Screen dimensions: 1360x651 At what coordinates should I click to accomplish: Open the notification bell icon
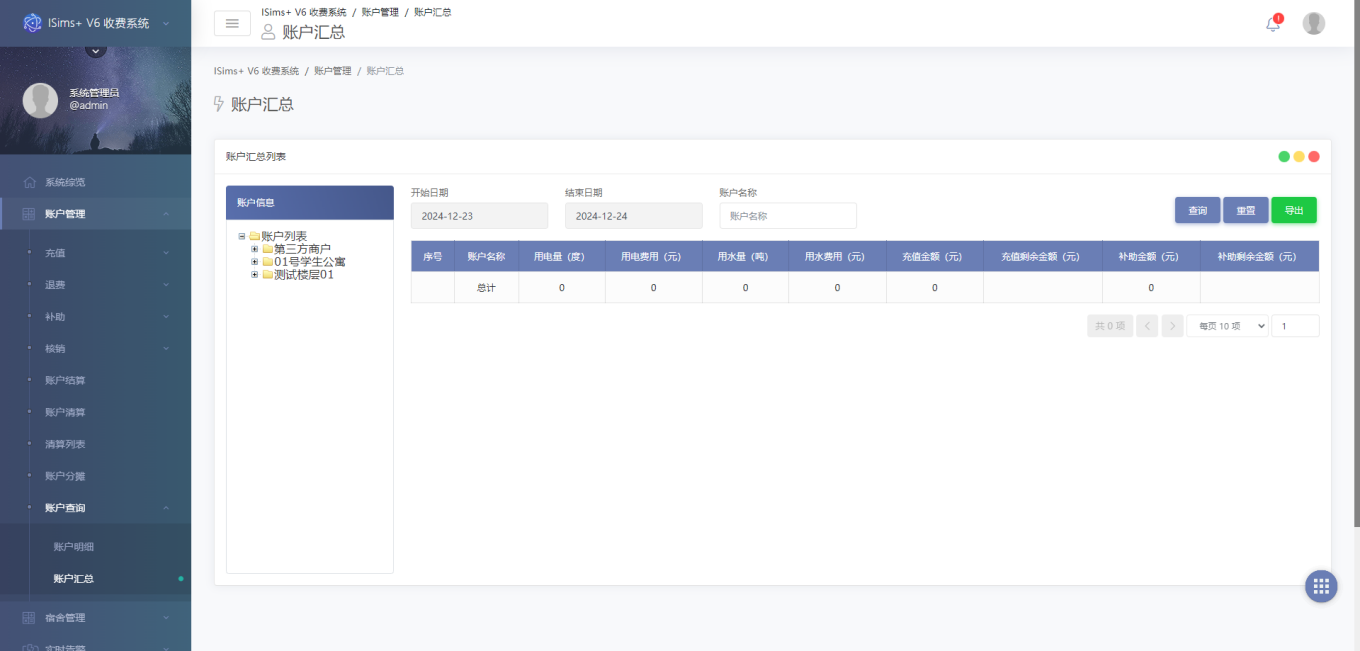pyautogui.click(x=1272, y=24)
